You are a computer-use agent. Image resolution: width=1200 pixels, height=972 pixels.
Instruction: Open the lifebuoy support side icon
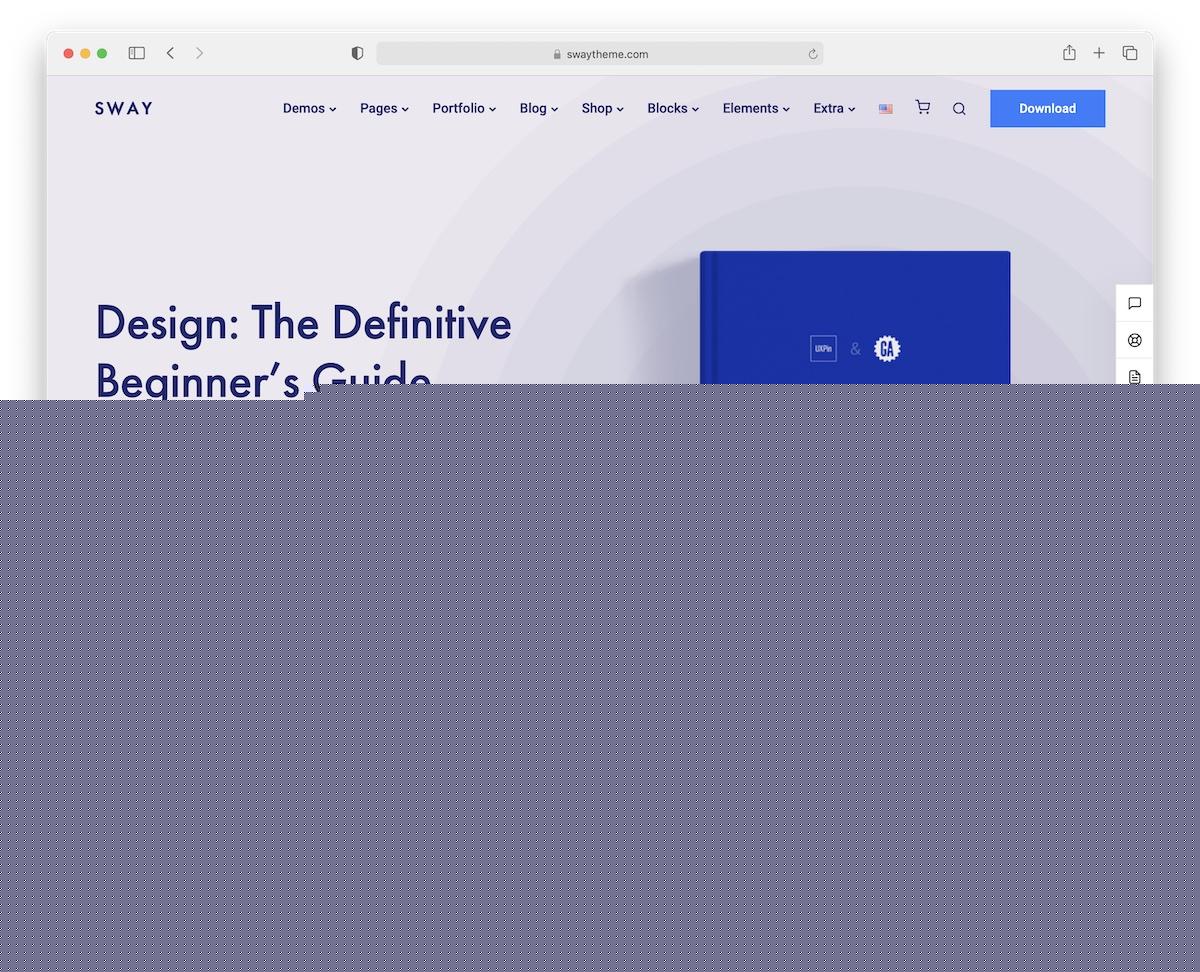(x=1135, y=340)
